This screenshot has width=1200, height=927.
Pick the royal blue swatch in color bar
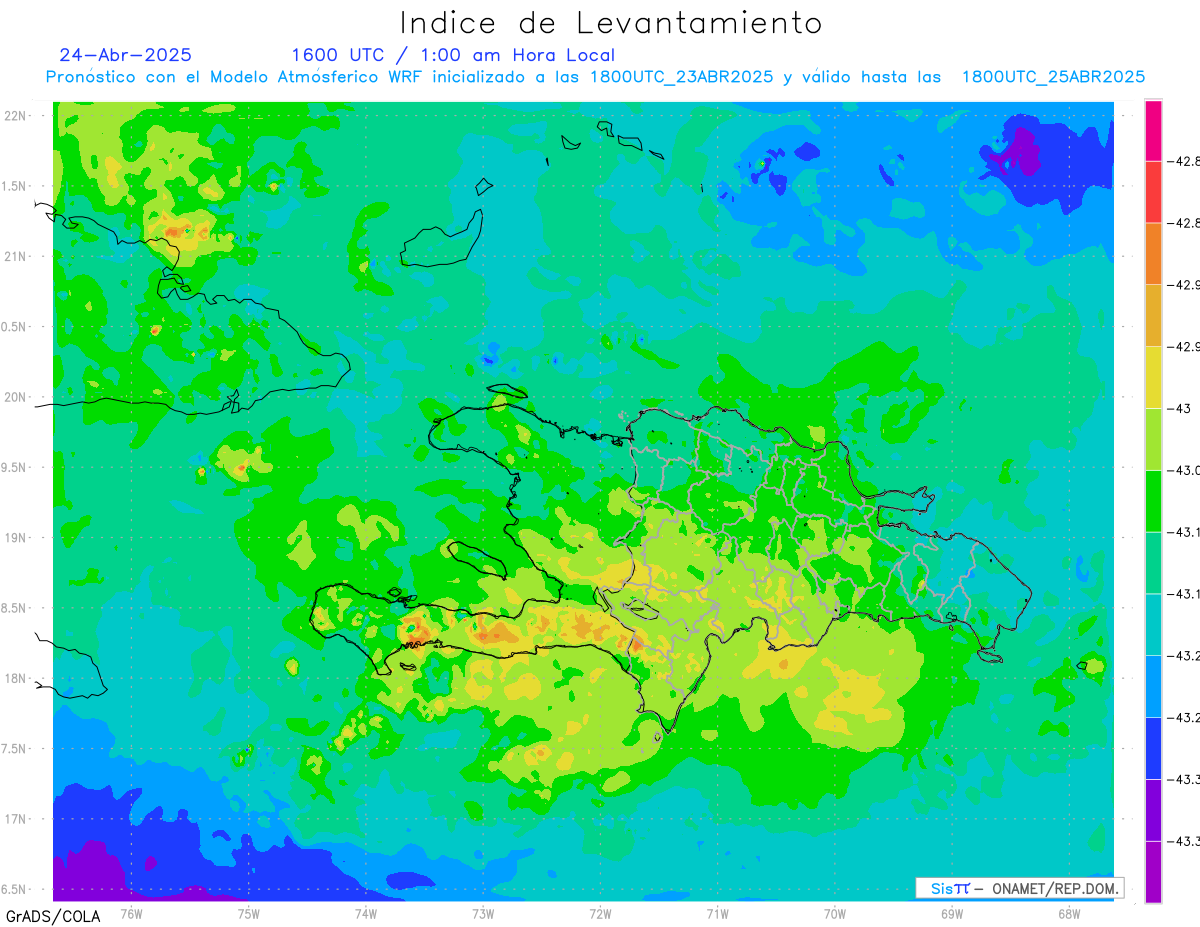point(1153,747)
